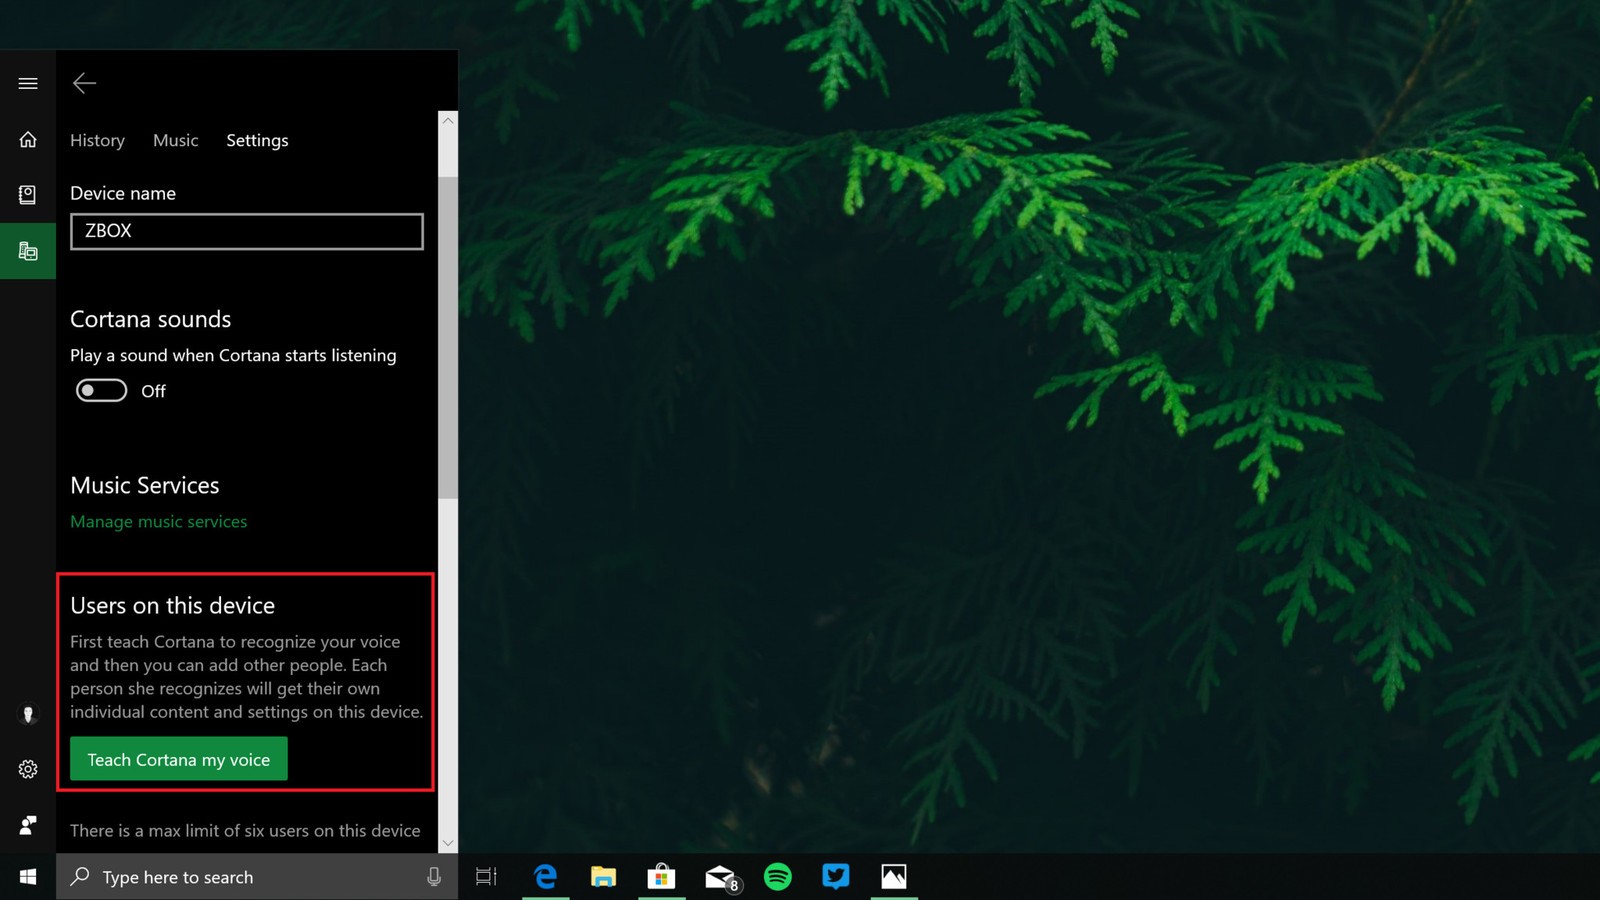Open Spotify from the taskbar

pos(778,877)
